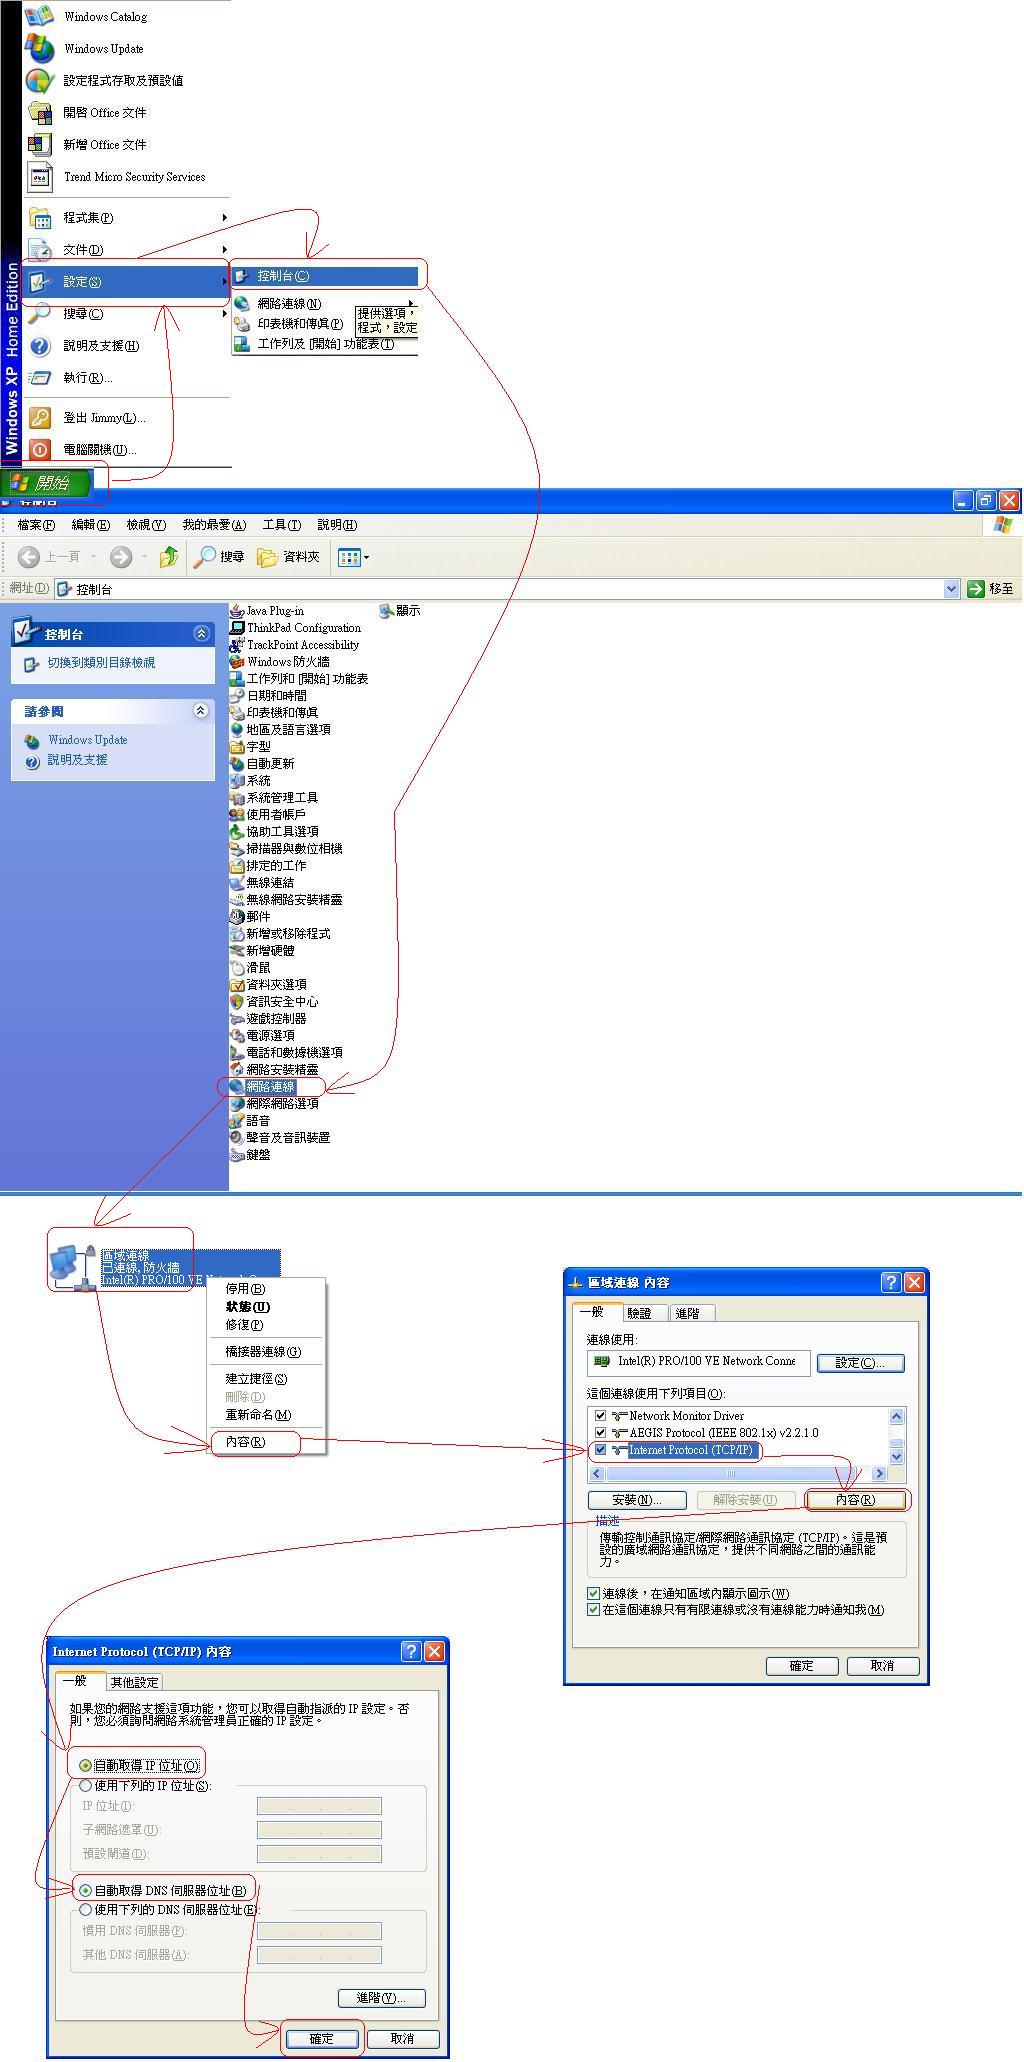Open TrackPoint Accessibility icon
Screen dimensions: 1024x2062
point(237,645)
